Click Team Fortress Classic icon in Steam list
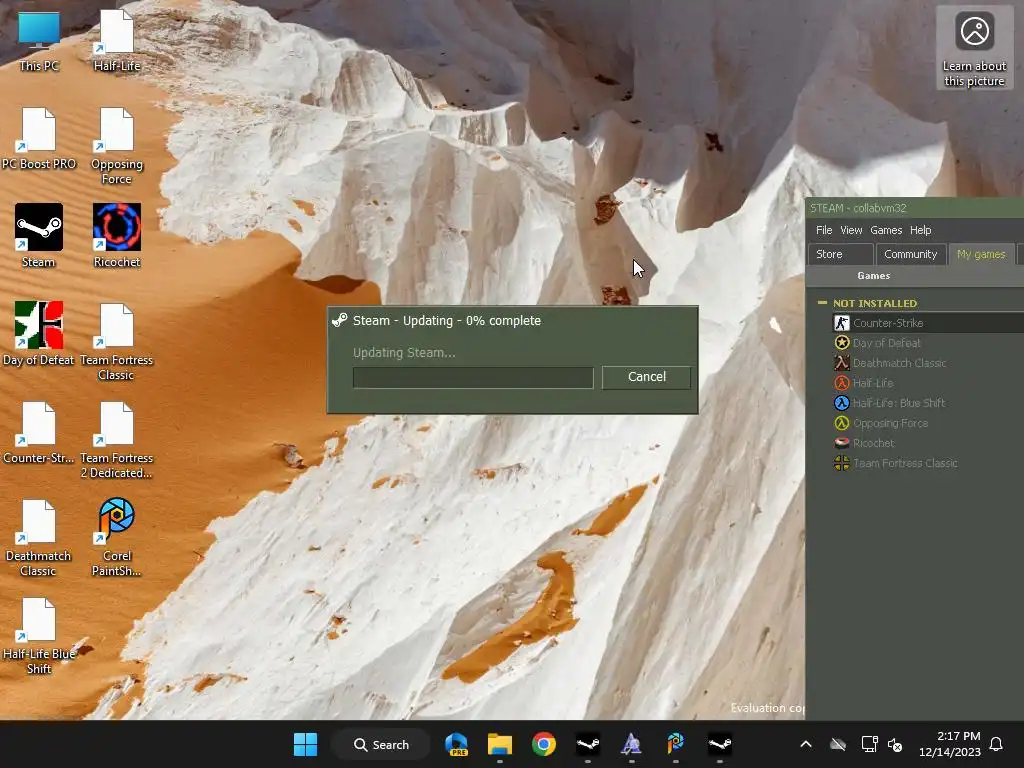 click(x=842, y=463)
